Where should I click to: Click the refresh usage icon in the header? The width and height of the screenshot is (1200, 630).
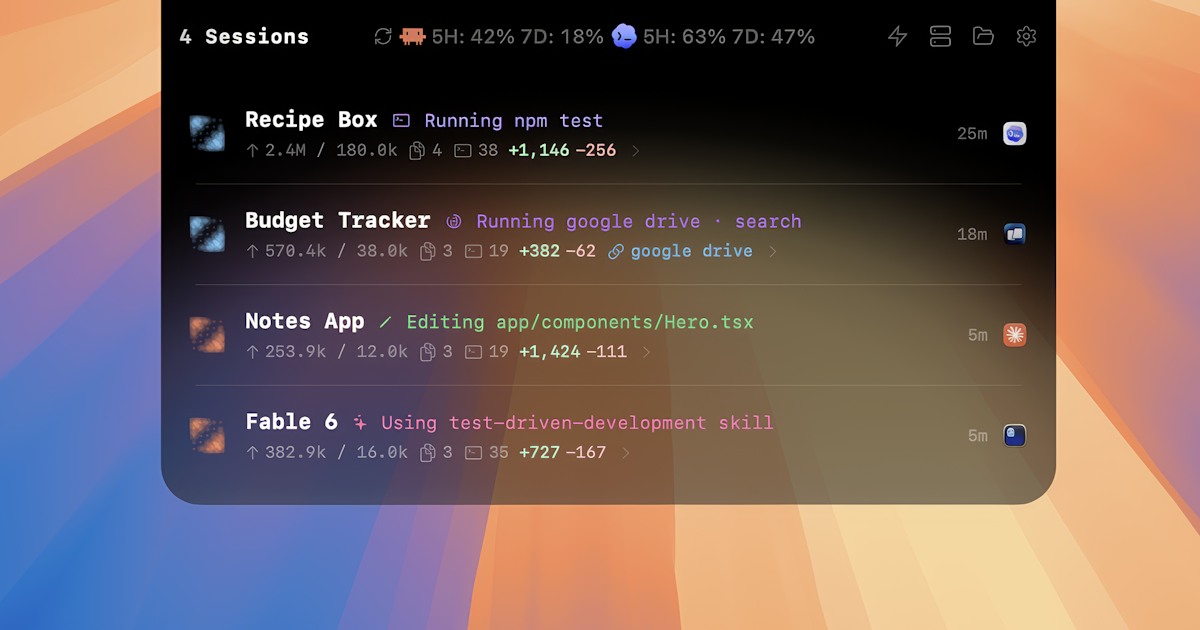pos(383,37)
